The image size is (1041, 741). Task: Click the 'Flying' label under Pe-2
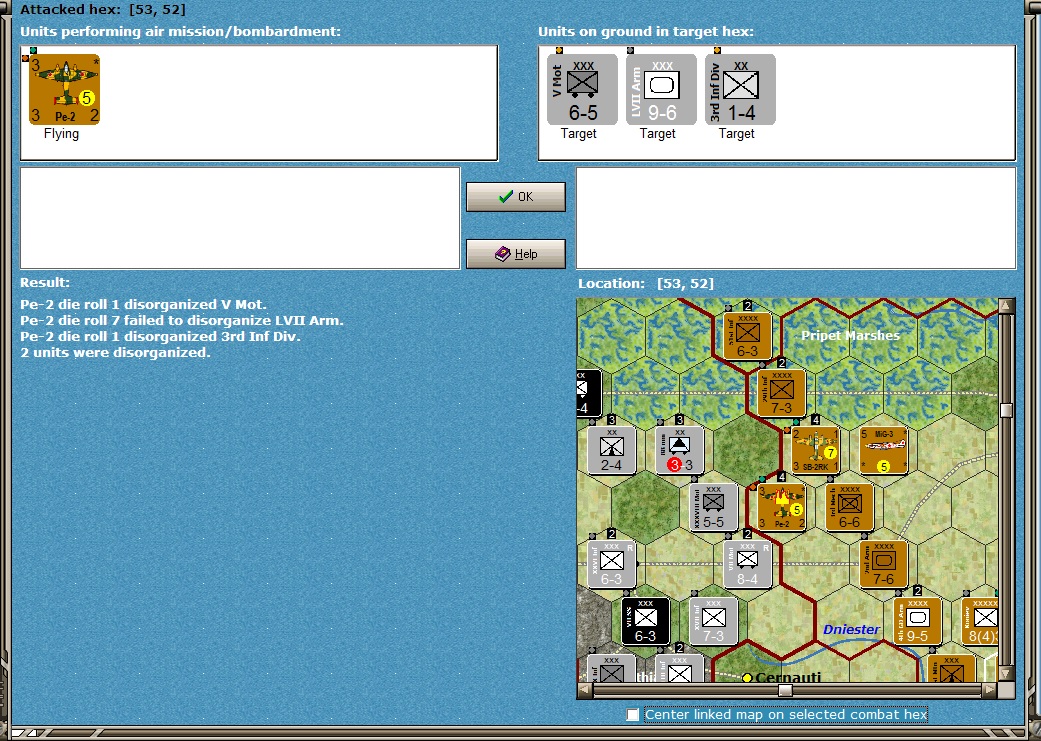[61, 133]
